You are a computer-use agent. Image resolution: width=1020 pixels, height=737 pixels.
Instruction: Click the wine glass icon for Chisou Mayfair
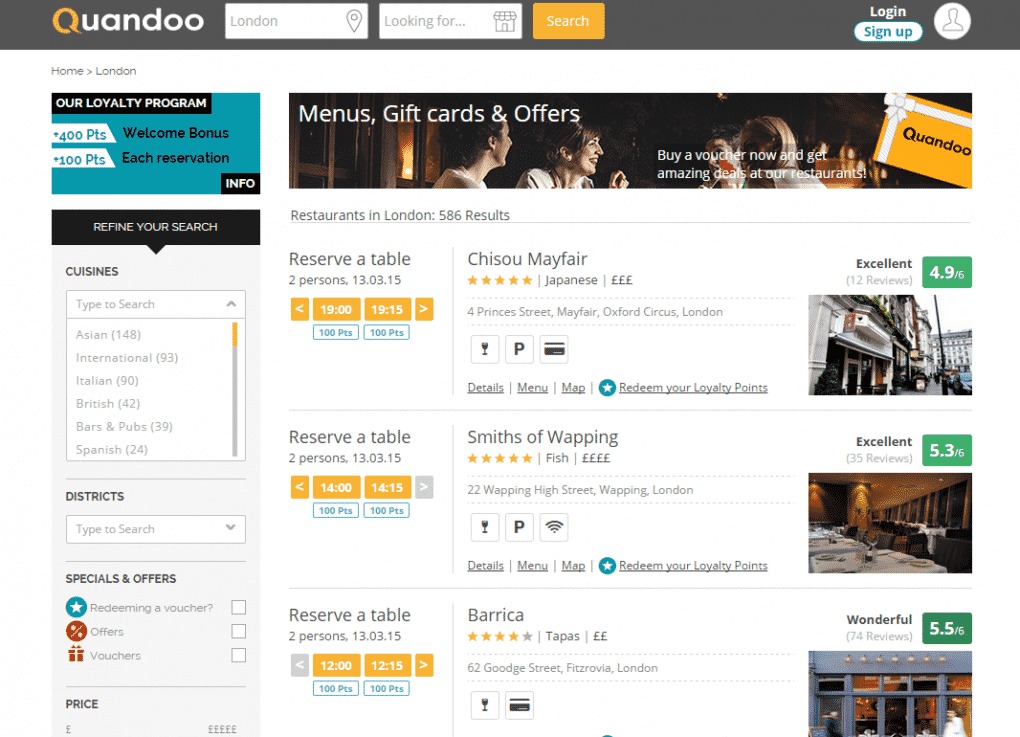pos(485,349)
